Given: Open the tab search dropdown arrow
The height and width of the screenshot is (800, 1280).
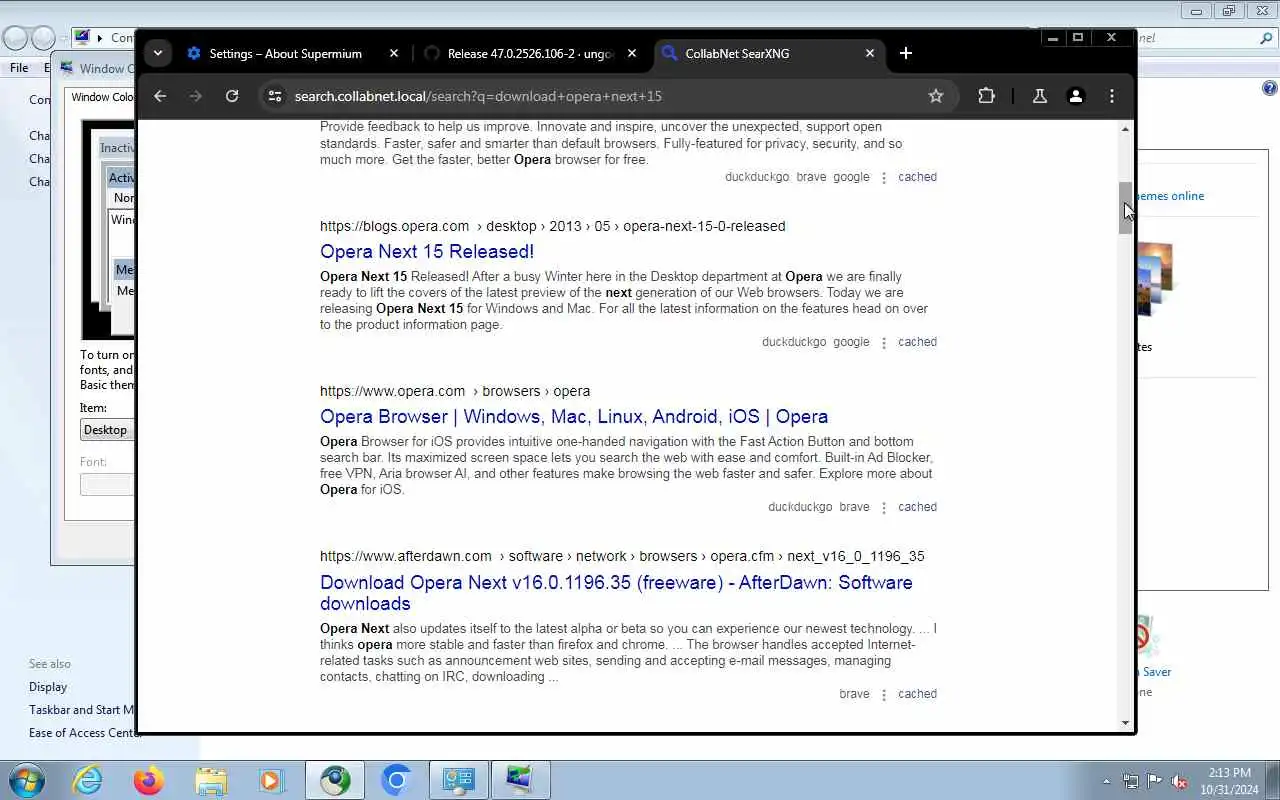Looking at the screenshot, I should [x=158, y=53].
